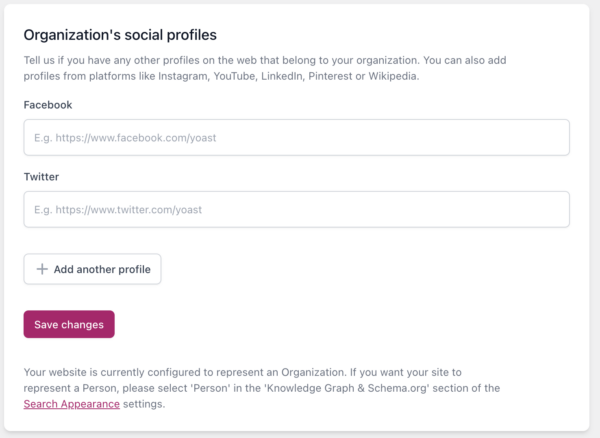600x438 pixels.
Task: Click the Organization's social profiles heading
Action: 120,35
